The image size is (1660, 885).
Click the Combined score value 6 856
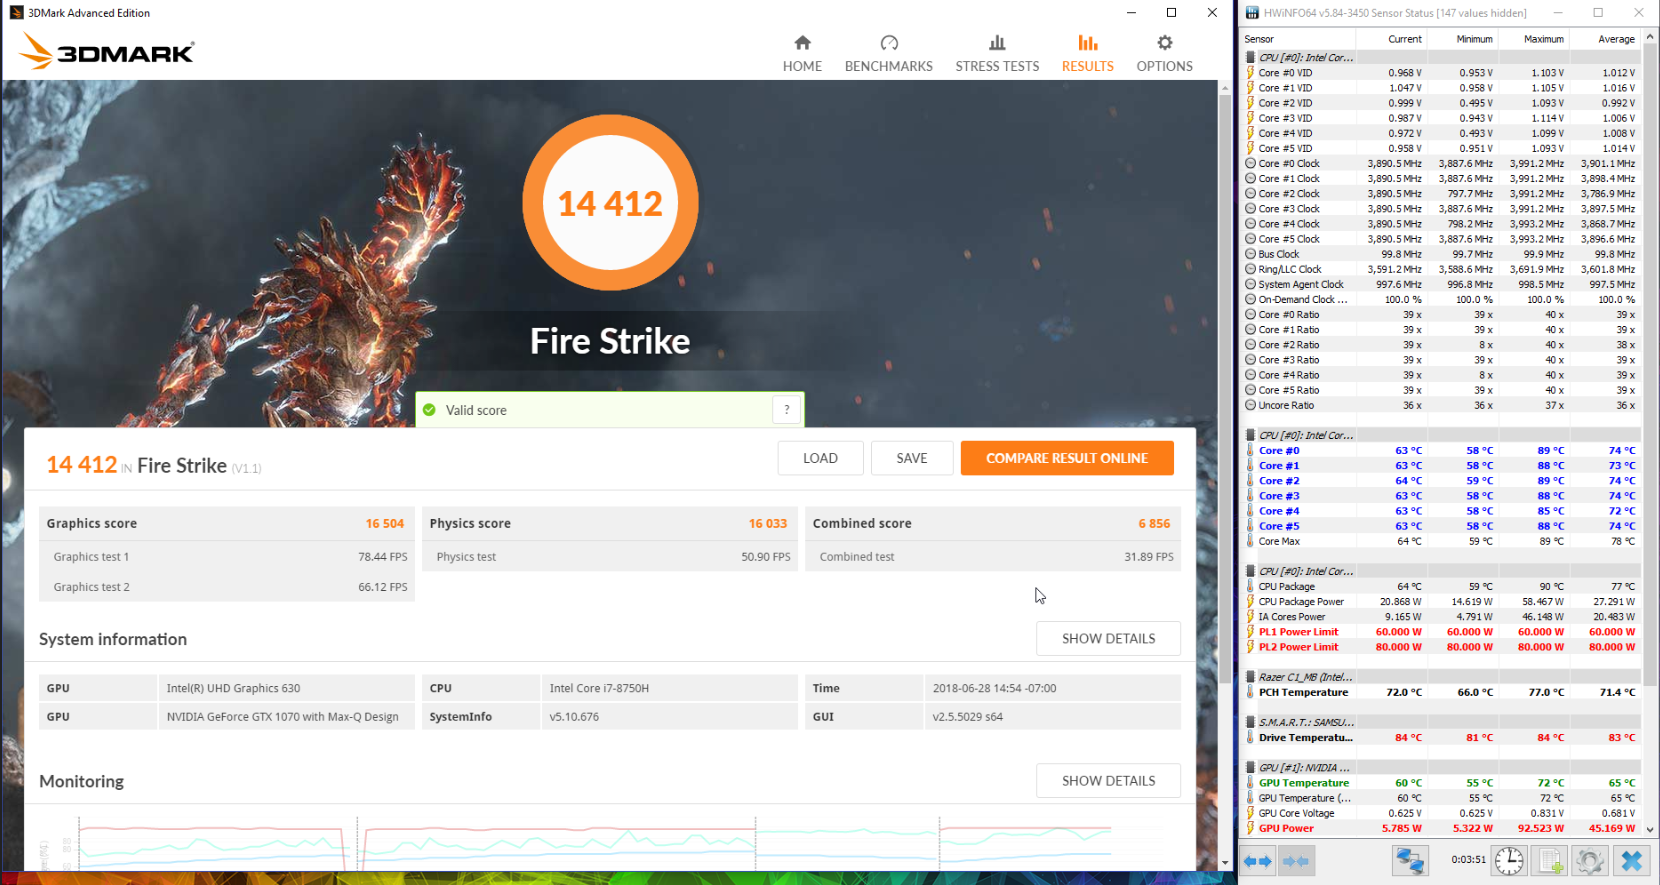click(x=1154, y=523)
